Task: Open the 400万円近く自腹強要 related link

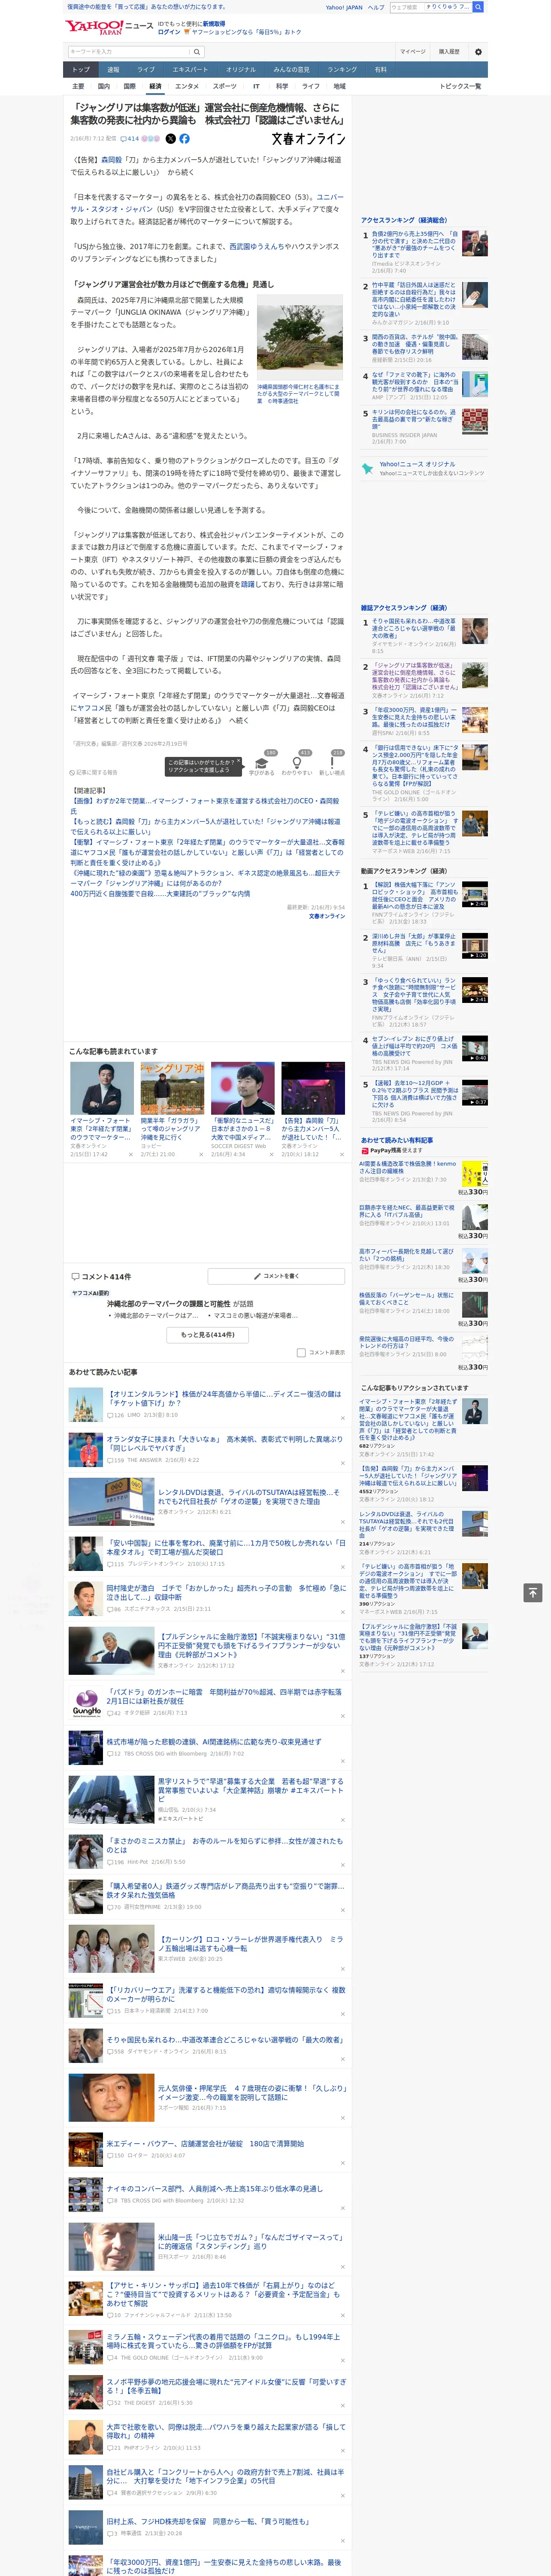Action: 160,893
